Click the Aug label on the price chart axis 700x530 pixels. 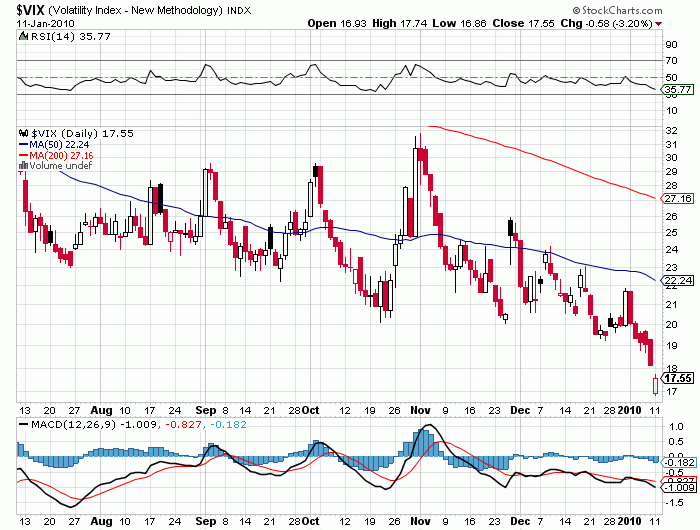[102, 409]
